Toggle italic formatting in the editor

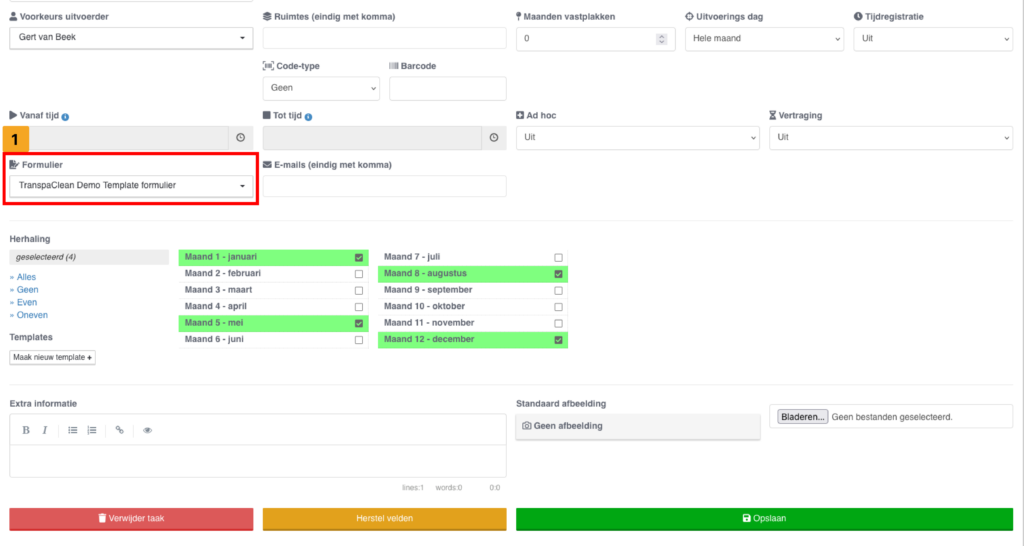(x=45, y=430)
